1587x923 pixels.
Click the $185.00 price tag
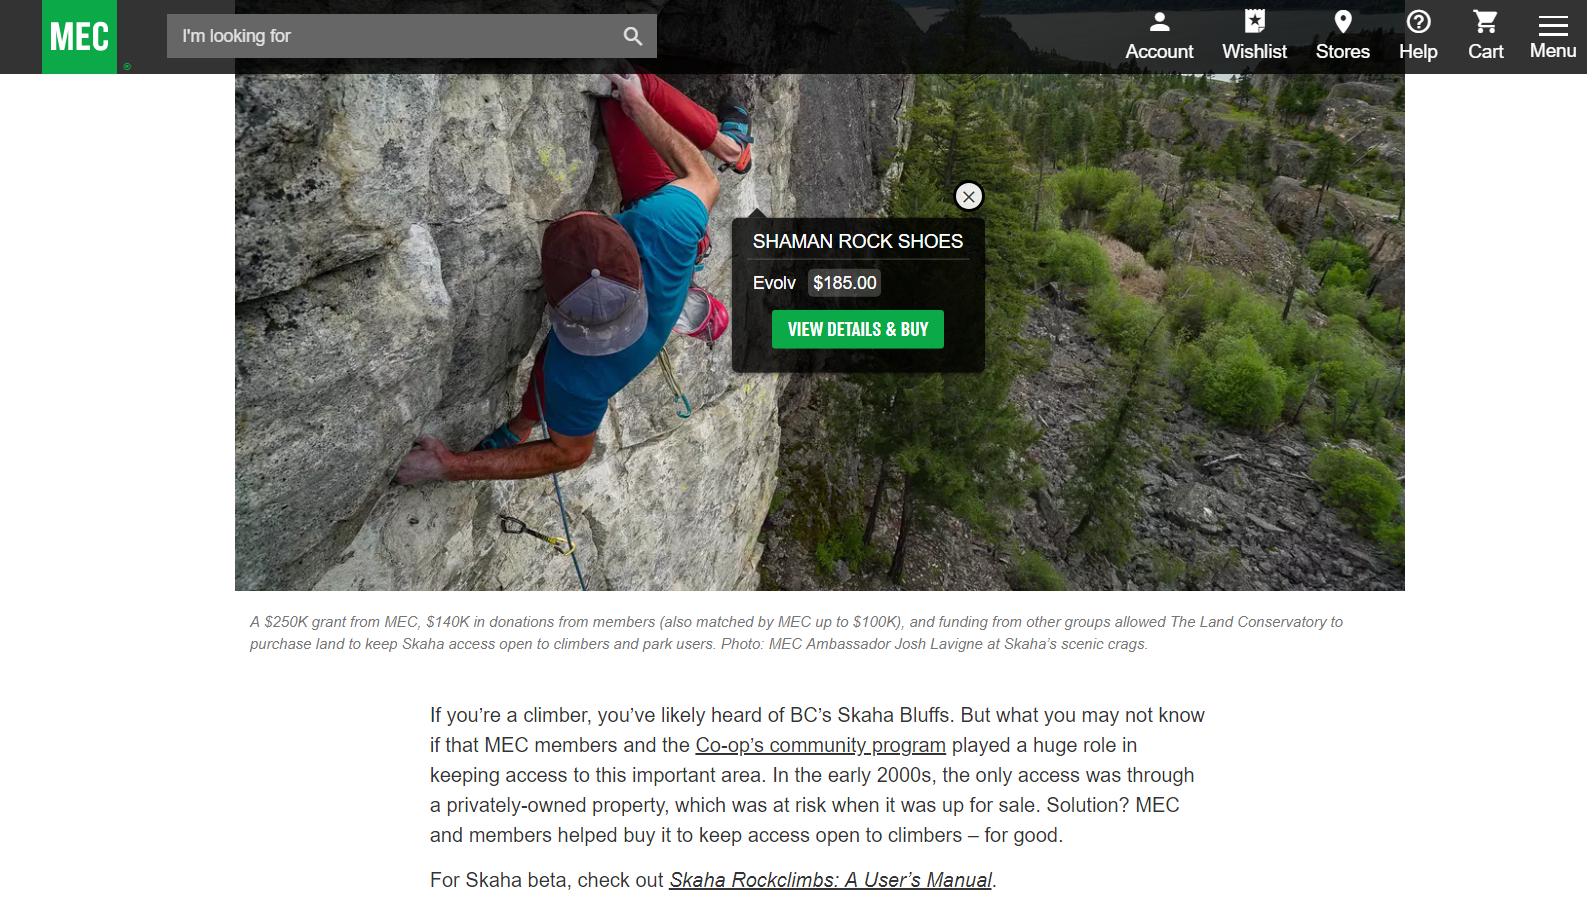844,283
